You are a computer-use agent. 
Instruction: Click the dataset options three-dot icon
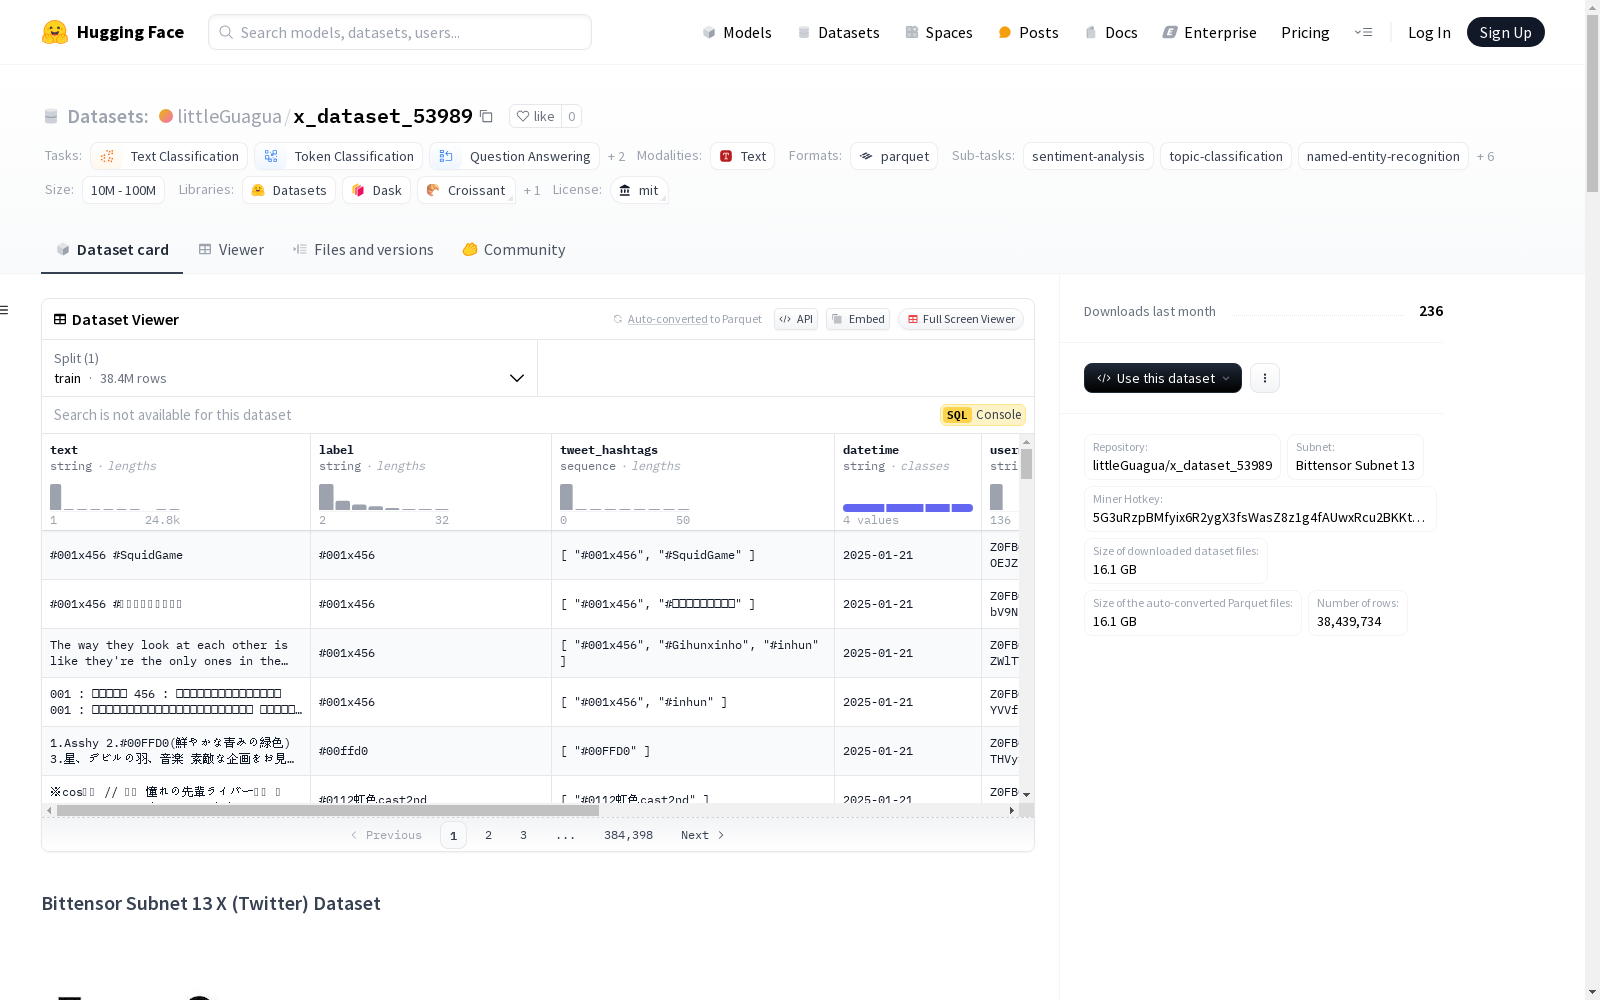pos(1265,378)
